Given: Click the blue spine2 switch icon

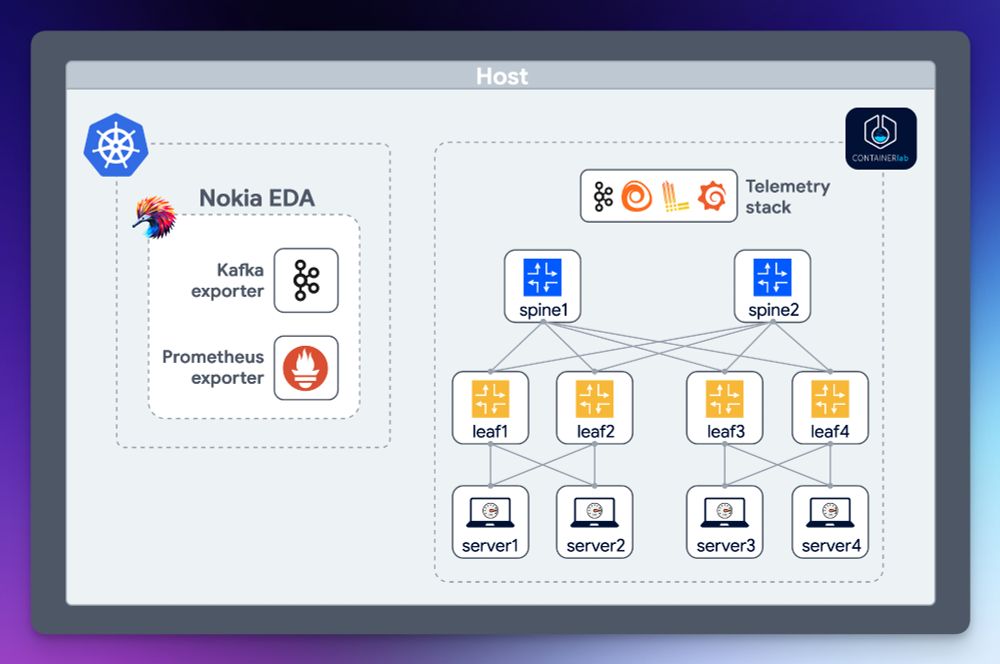Looking at the screenshot, I should (x=772, y=277).
